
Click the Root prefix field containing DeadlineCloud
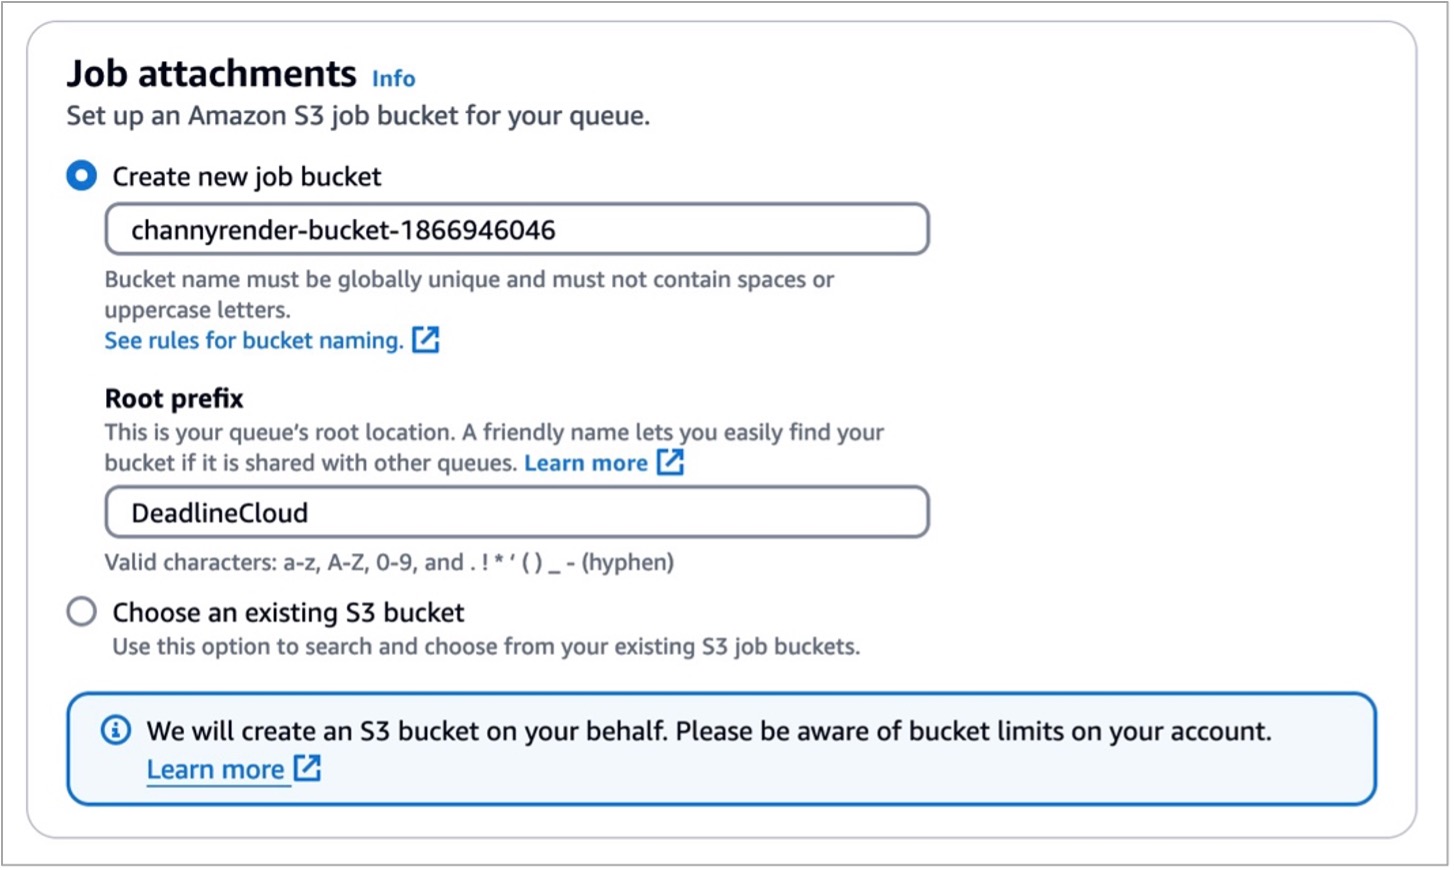(517, 512)
